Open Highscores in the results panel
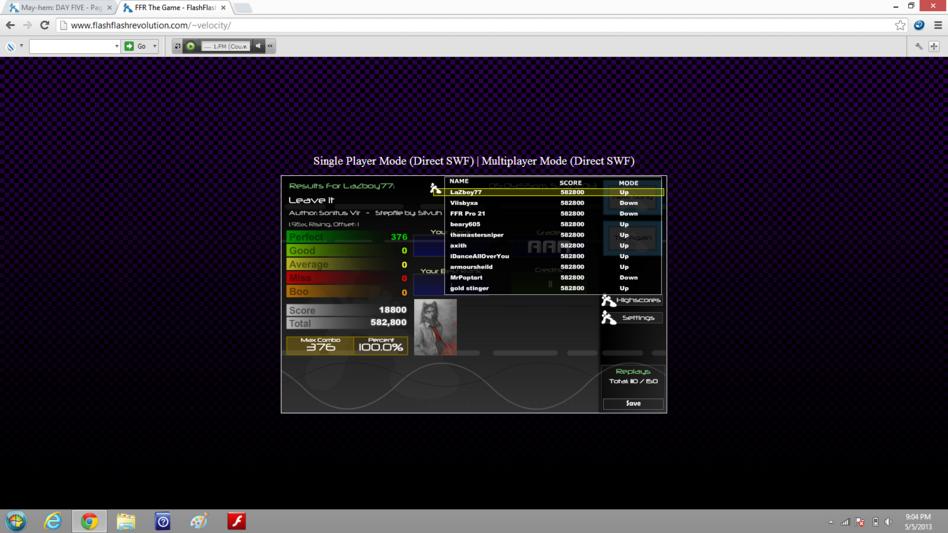 (x=632, y=300)
